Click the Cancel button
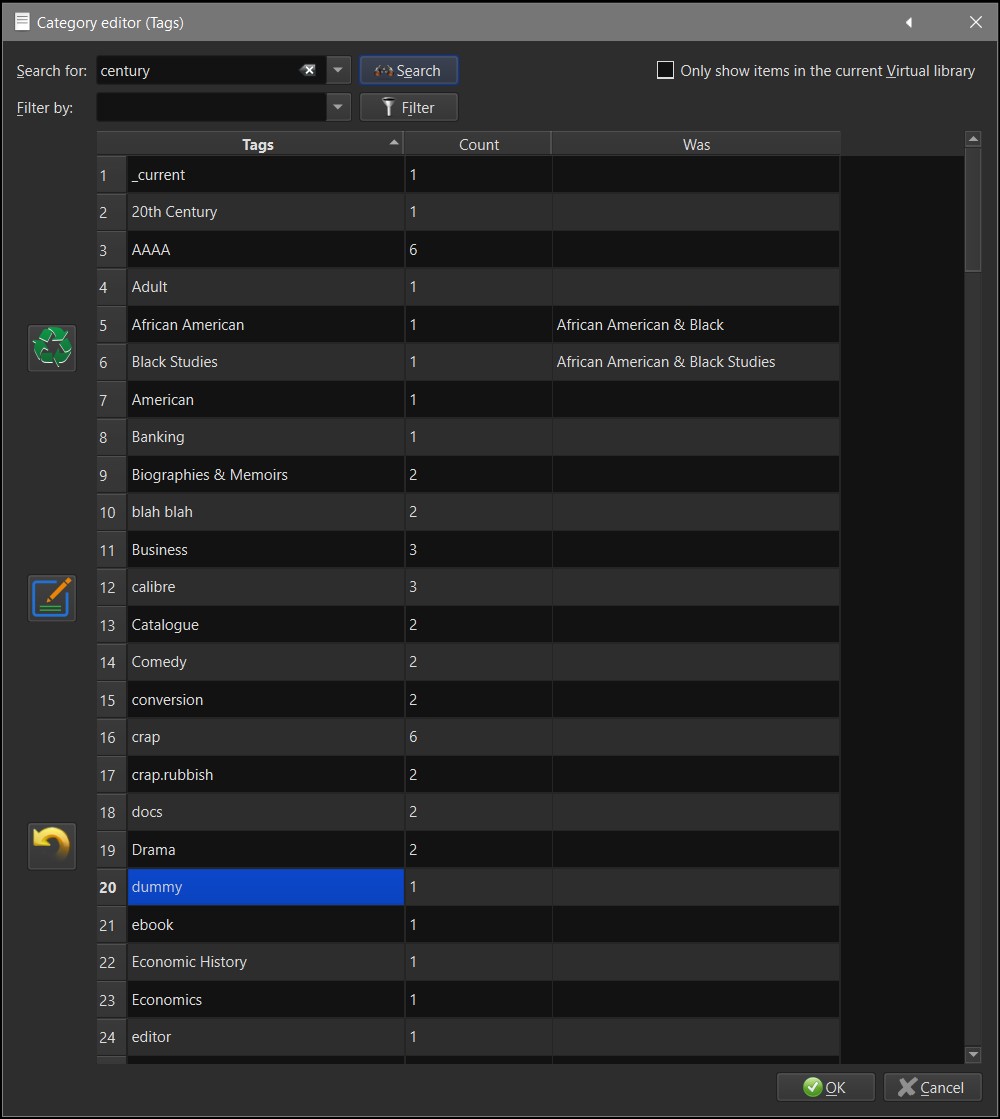This screenshot has height=1119, width=1000. (932, 1087)
